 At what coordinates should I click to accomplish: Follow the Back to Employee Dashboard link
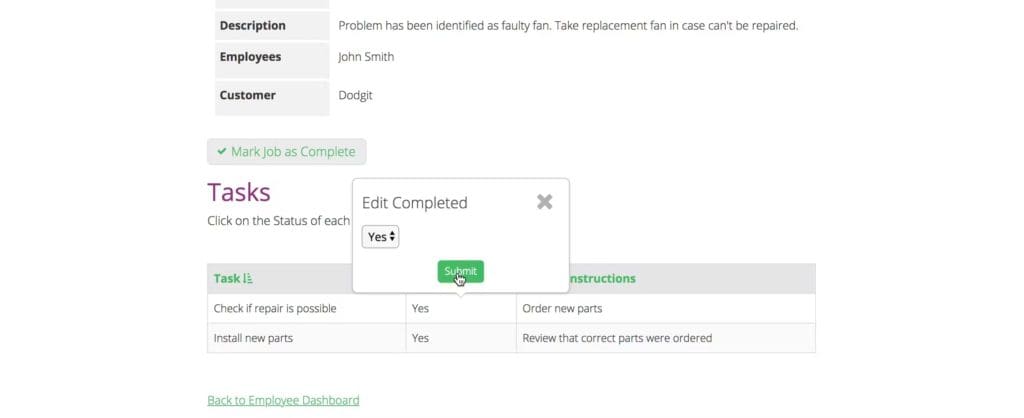283,400
